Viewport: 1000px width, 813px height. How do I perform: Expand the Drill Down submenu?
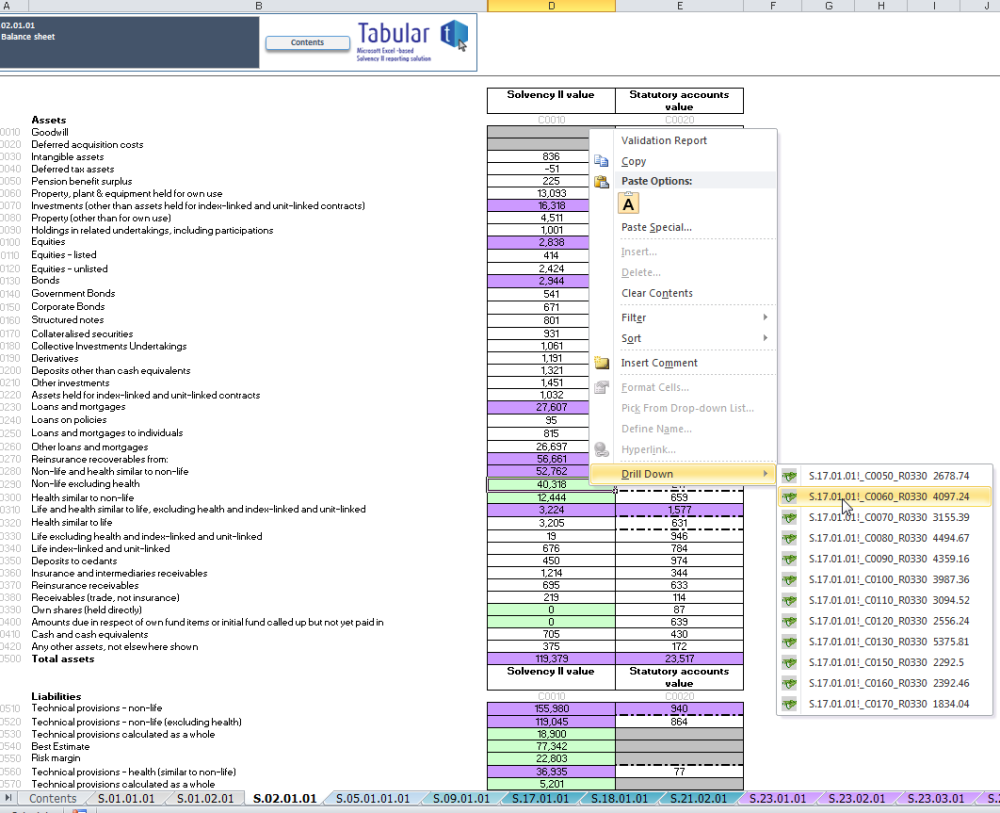(x=682, y=474)
